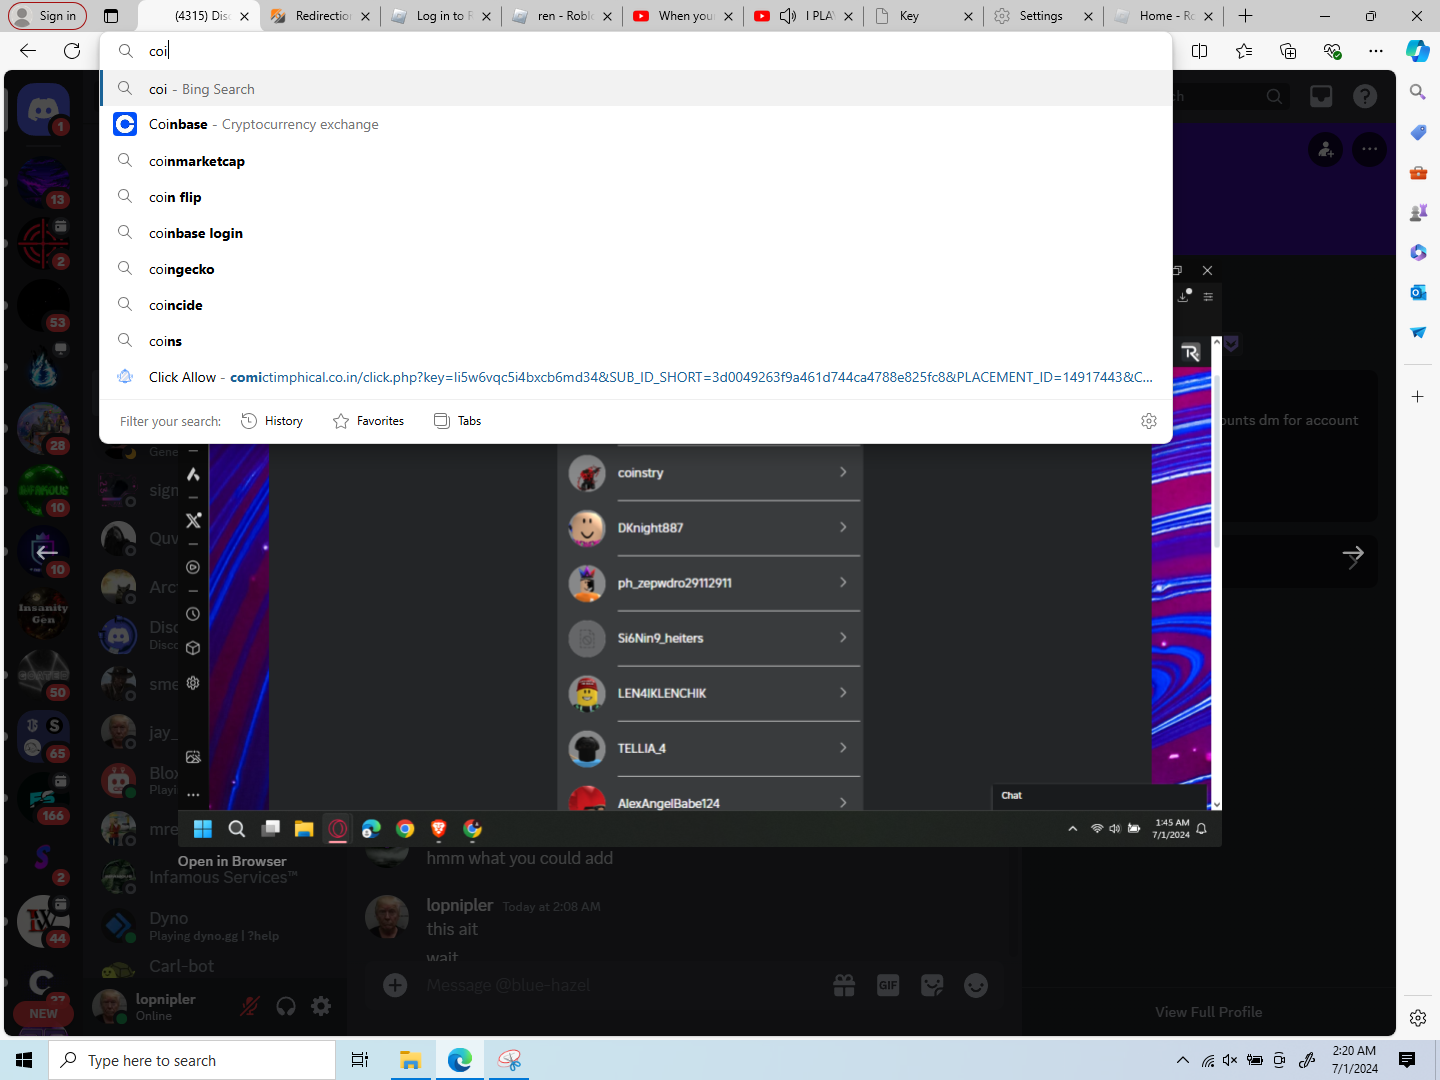This screenshot has width=1440, height=1080.
Task: Open search suggestion settings gear
Action: point(1149,421)
